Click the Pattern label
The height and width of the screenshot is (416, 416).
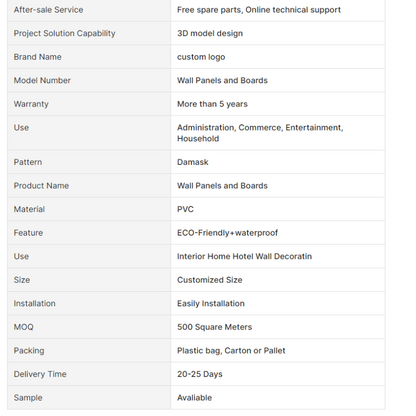(28, 162)
